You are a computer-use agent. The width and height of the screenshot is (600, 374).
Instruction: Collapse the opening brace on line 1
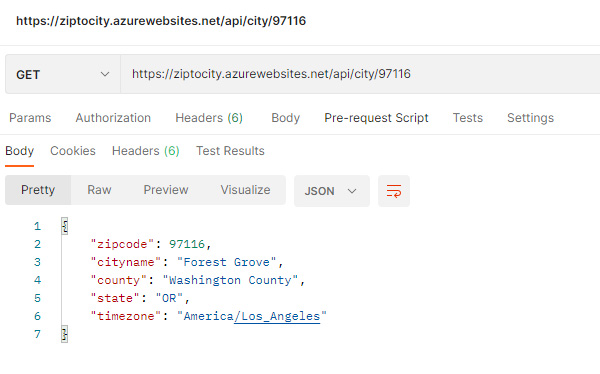pyautogui.click(x=65, y=226)
